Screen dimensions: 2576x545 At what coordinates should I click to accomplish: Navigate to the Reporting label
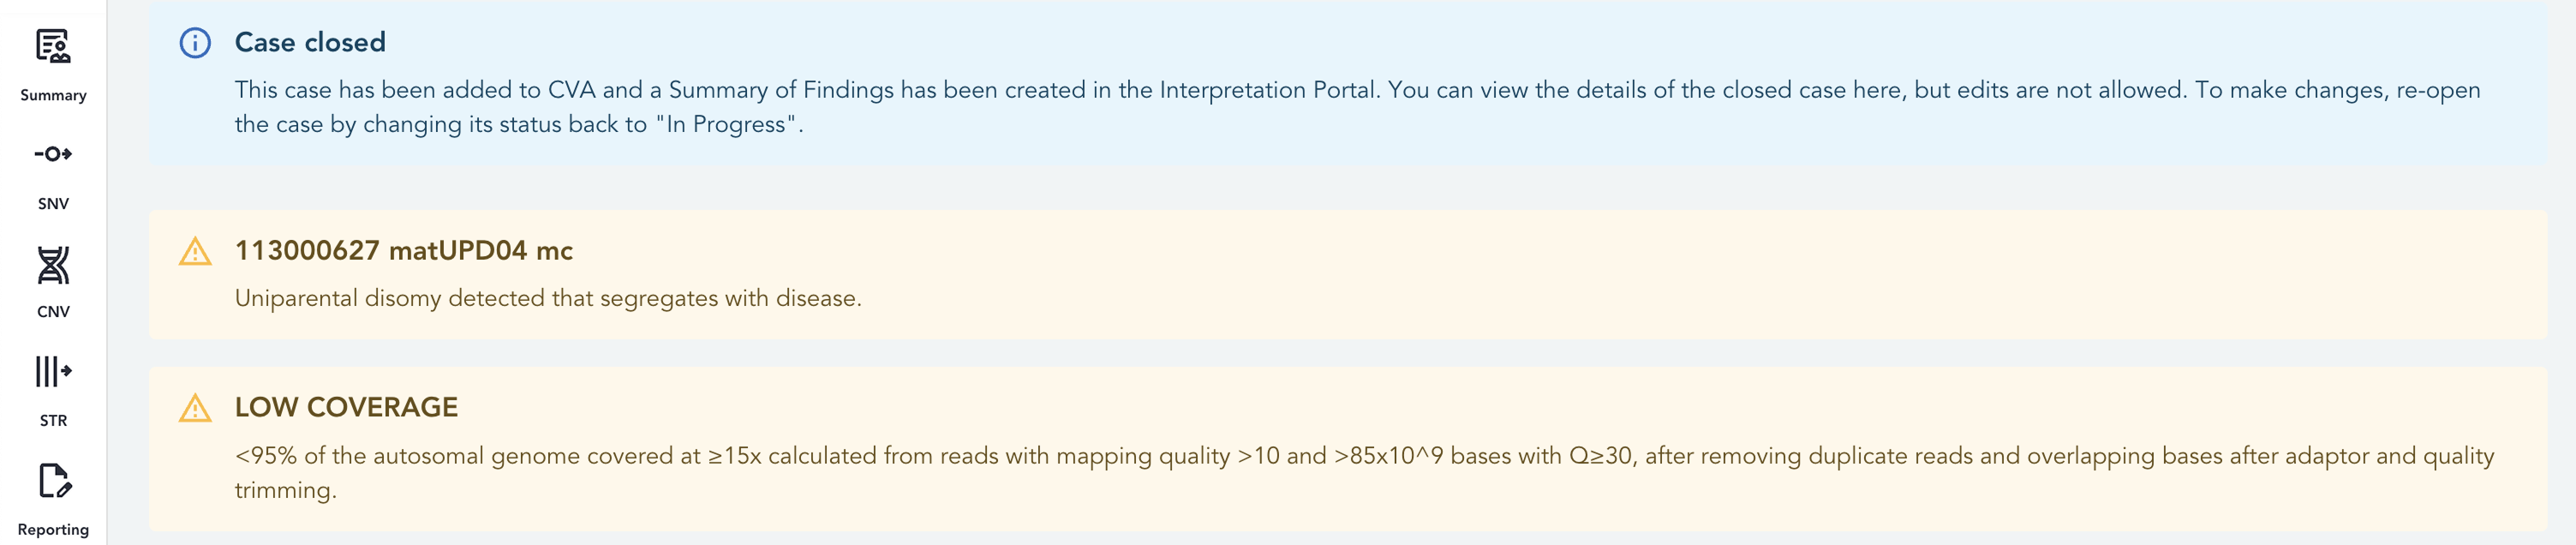pos(53,530)
